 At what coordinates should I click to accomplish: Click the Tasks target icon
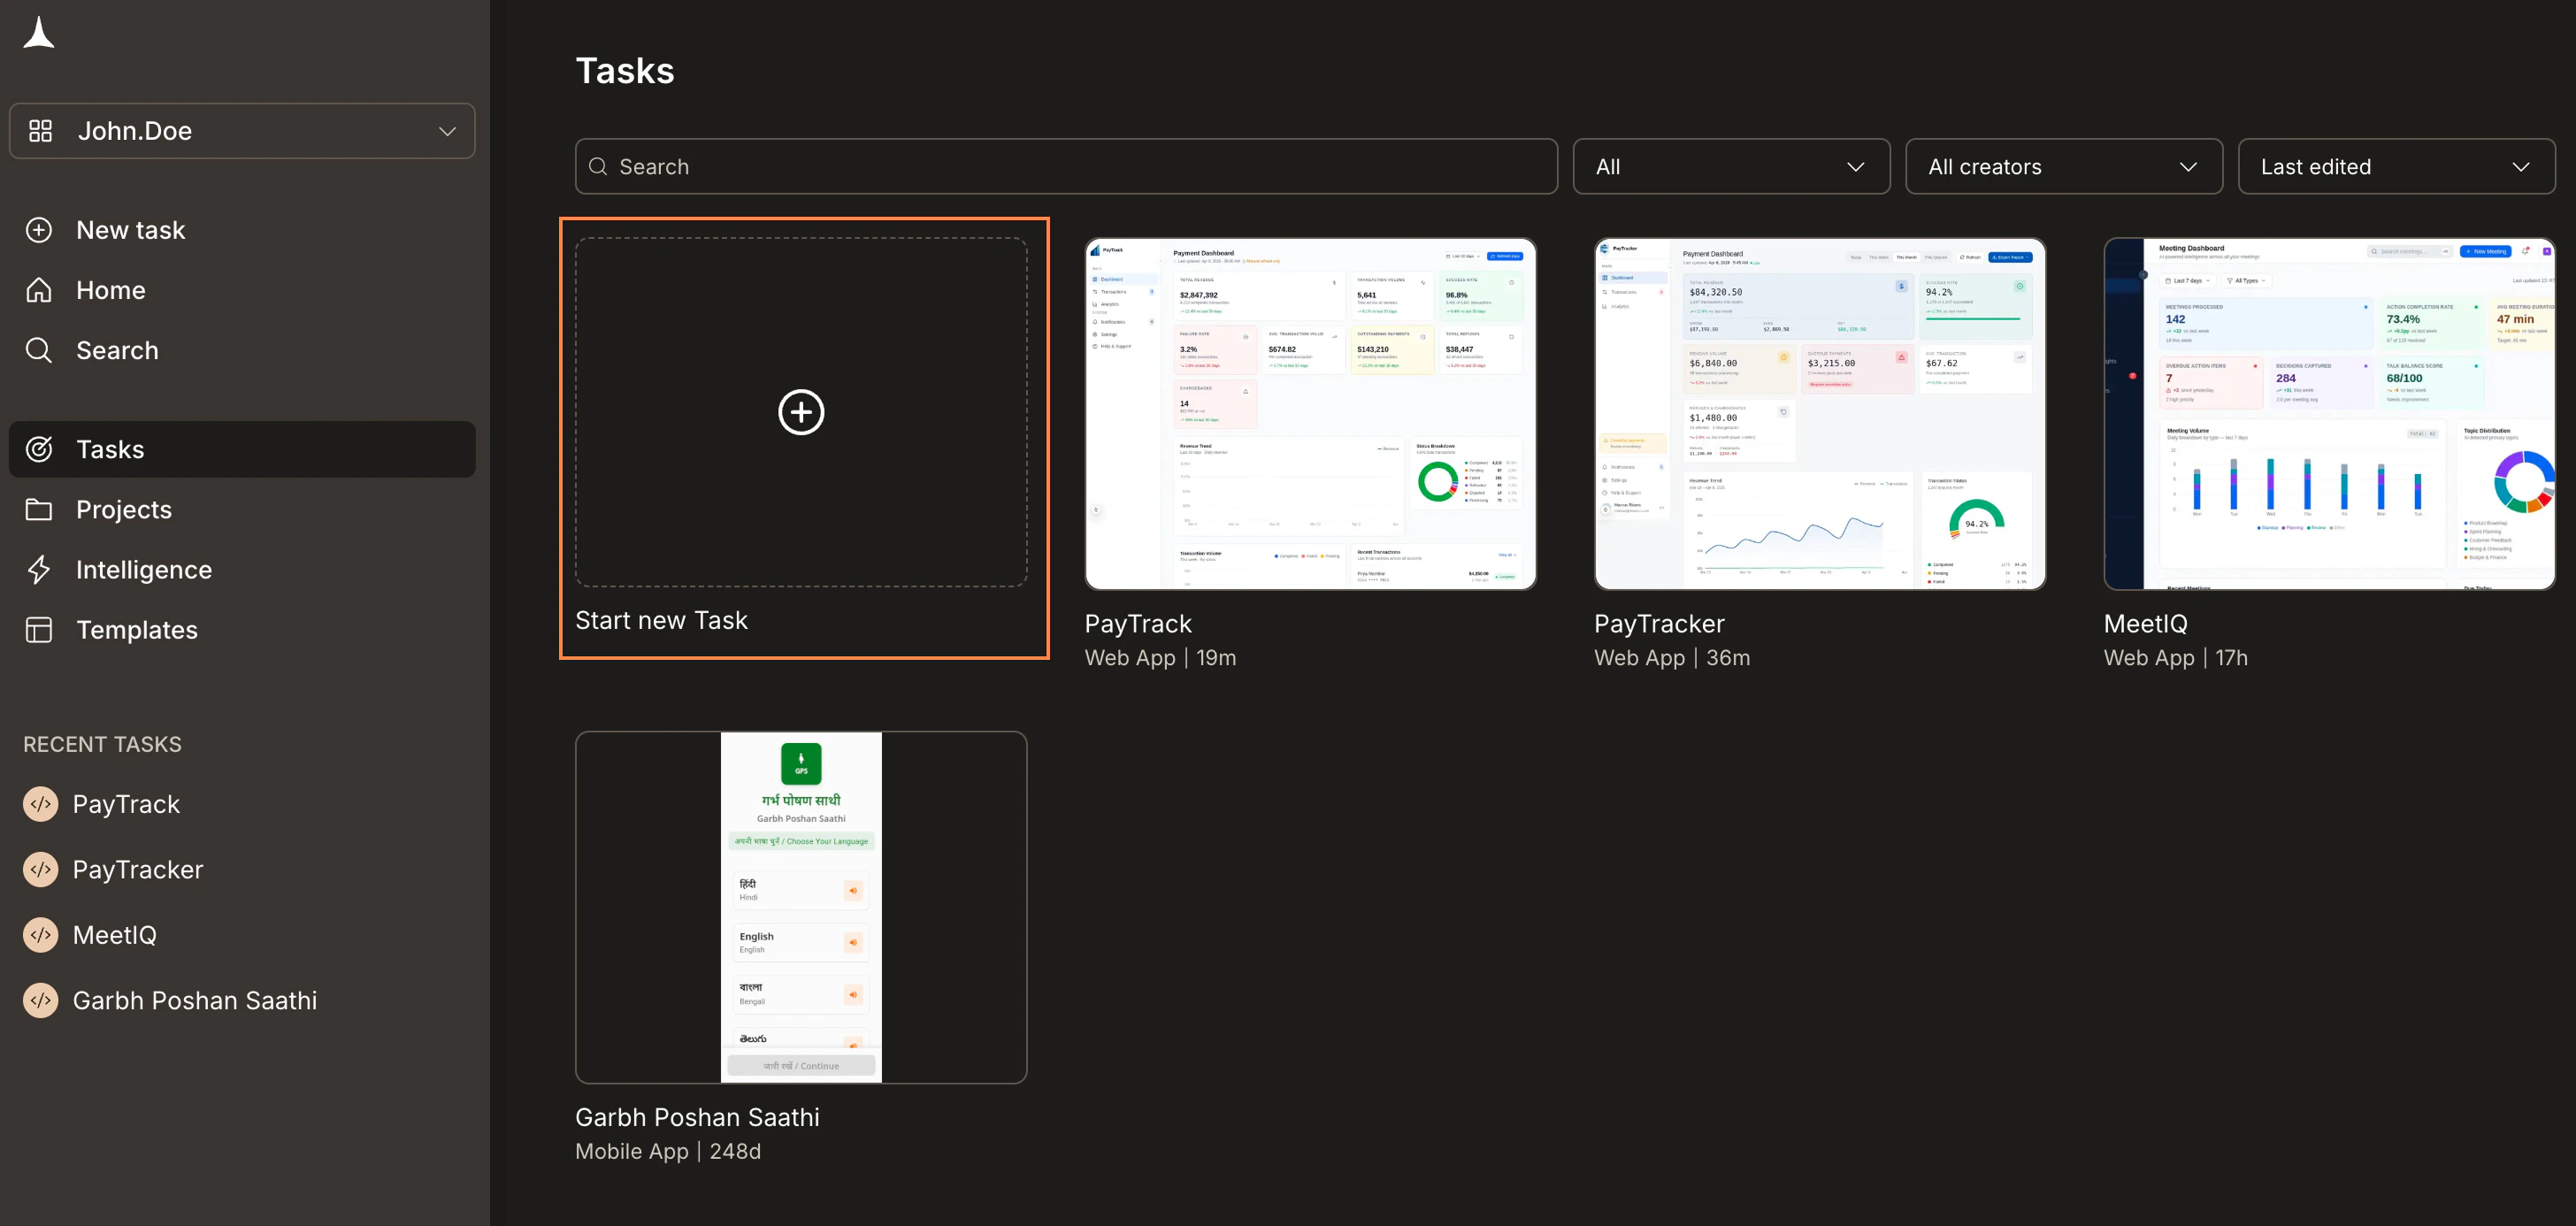pyautogui.click(x=39, y=449)
